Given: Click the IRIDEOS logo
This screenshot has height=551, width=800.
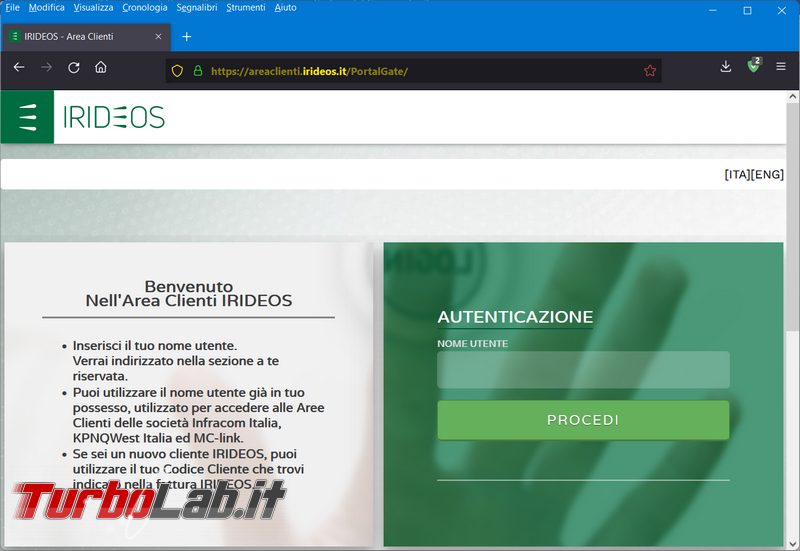Looking at the screenshot, I should pyautogui.click(x=114, y=117).
